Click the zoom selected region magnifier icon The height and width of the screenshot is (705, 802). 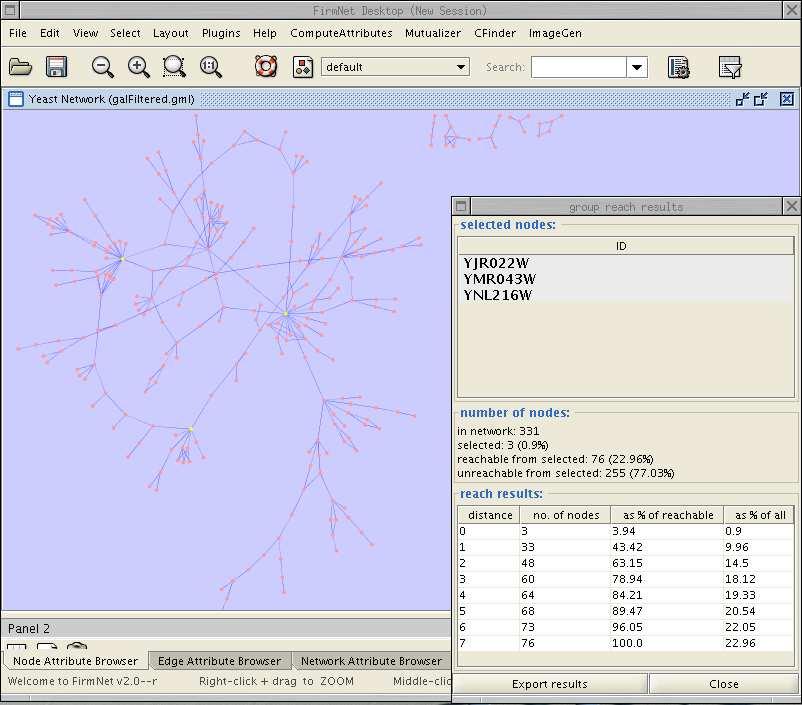click(174, 67)
